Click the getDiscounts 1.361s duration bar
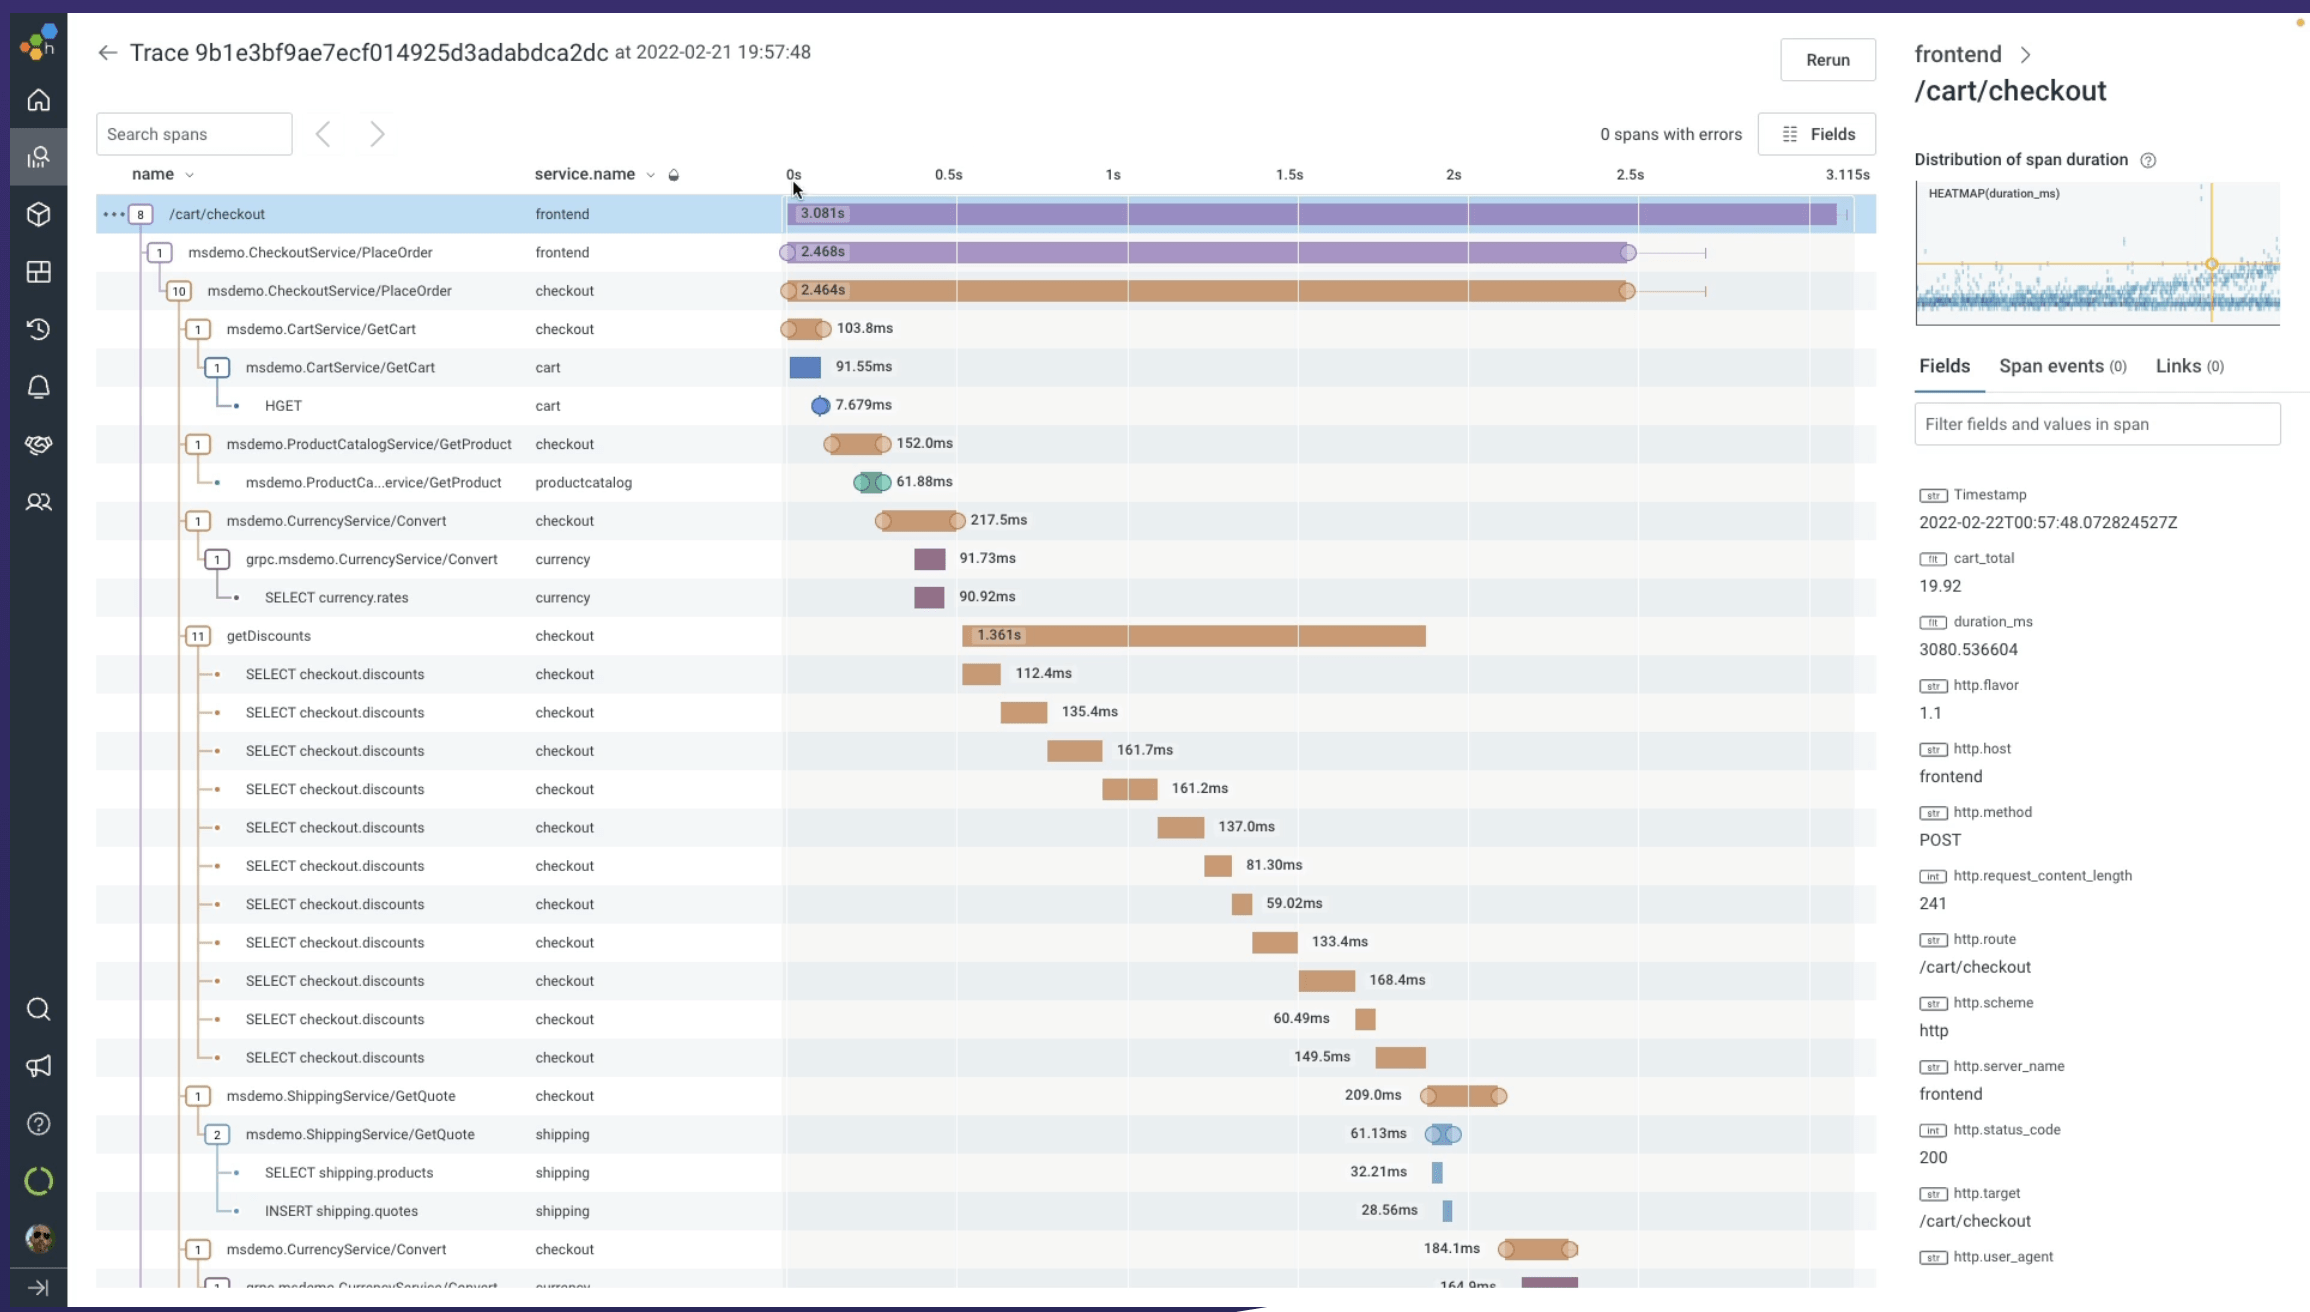 click(1193, 636)
